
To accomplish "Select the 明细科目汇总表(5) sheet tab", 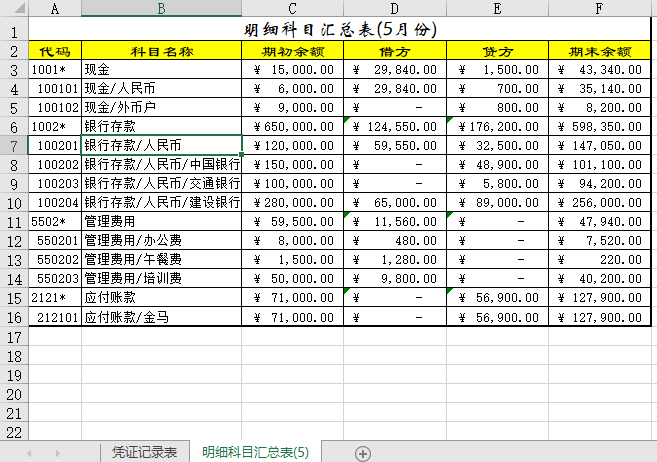I will click(x=255, y=453).
